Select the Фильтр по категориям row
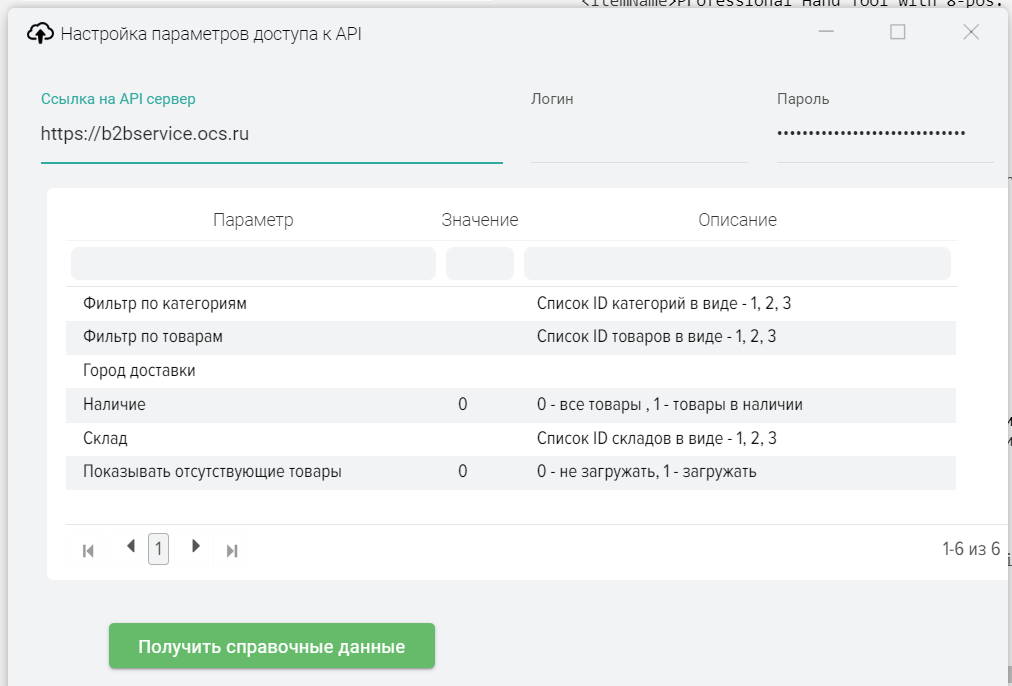The image size is (1012, 686). [165, 303]
